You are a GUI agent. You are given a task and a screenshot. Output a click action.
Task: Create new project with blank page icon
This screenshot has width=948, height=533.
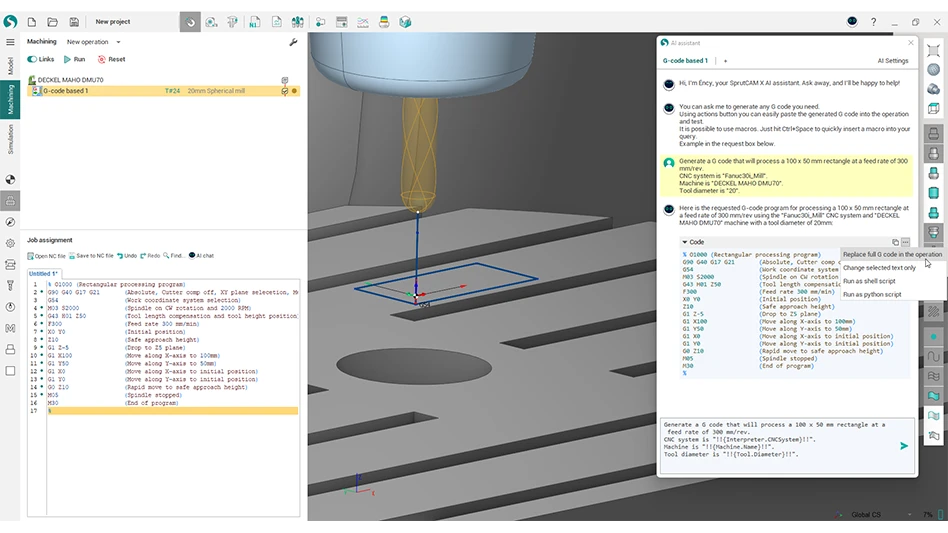click(x=32, y=21)
